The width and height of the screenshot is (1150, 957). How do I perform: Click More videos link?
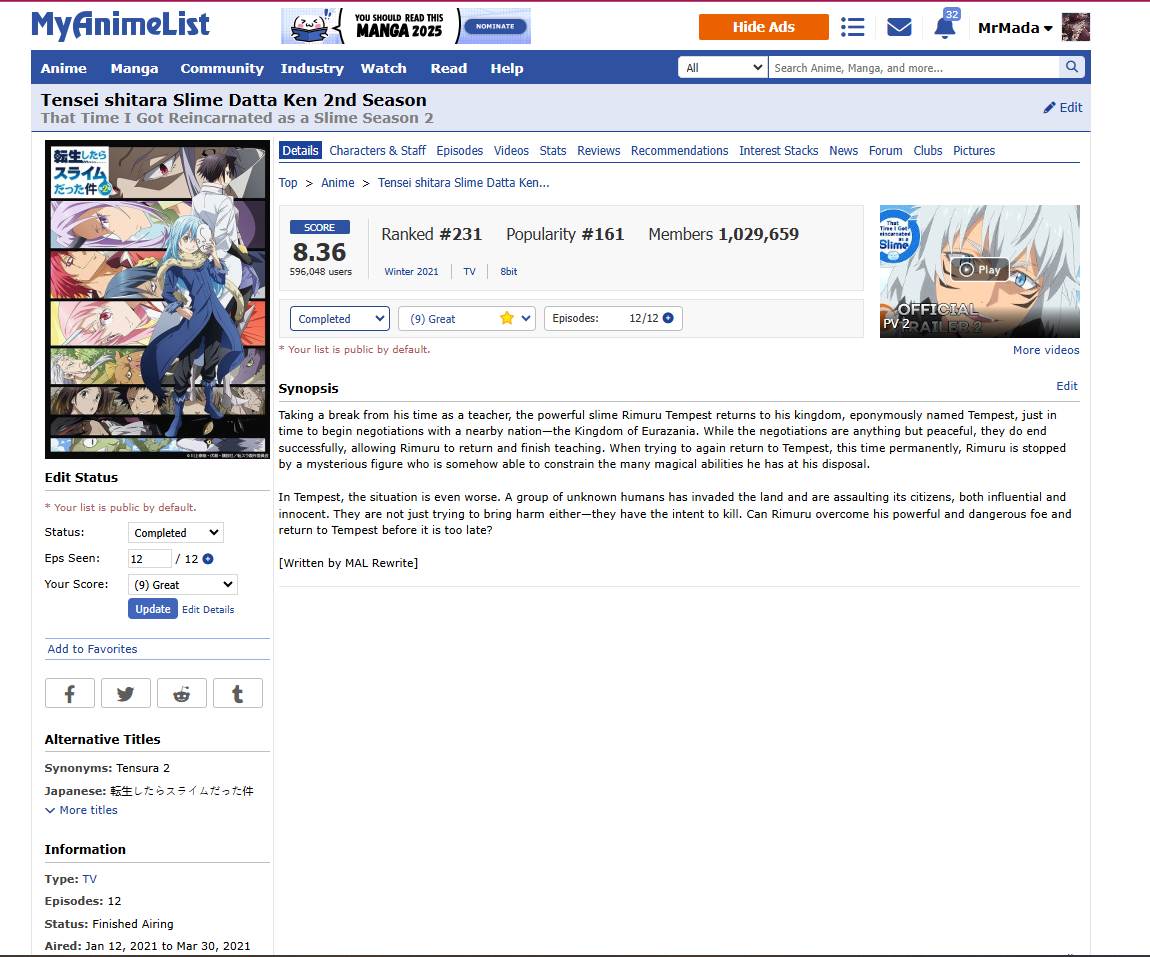point(1046,350)
